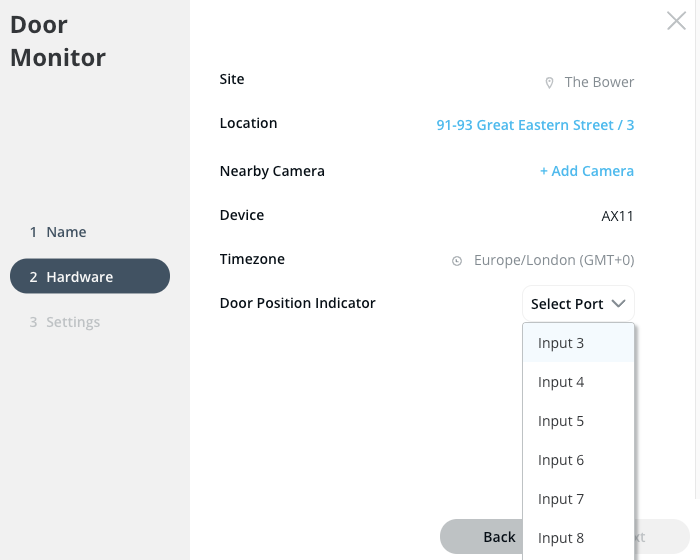The width and height of the screenshot is (700, 560).
Task: Click the clock icon next to Europe/London
Action: click(457, 261)
